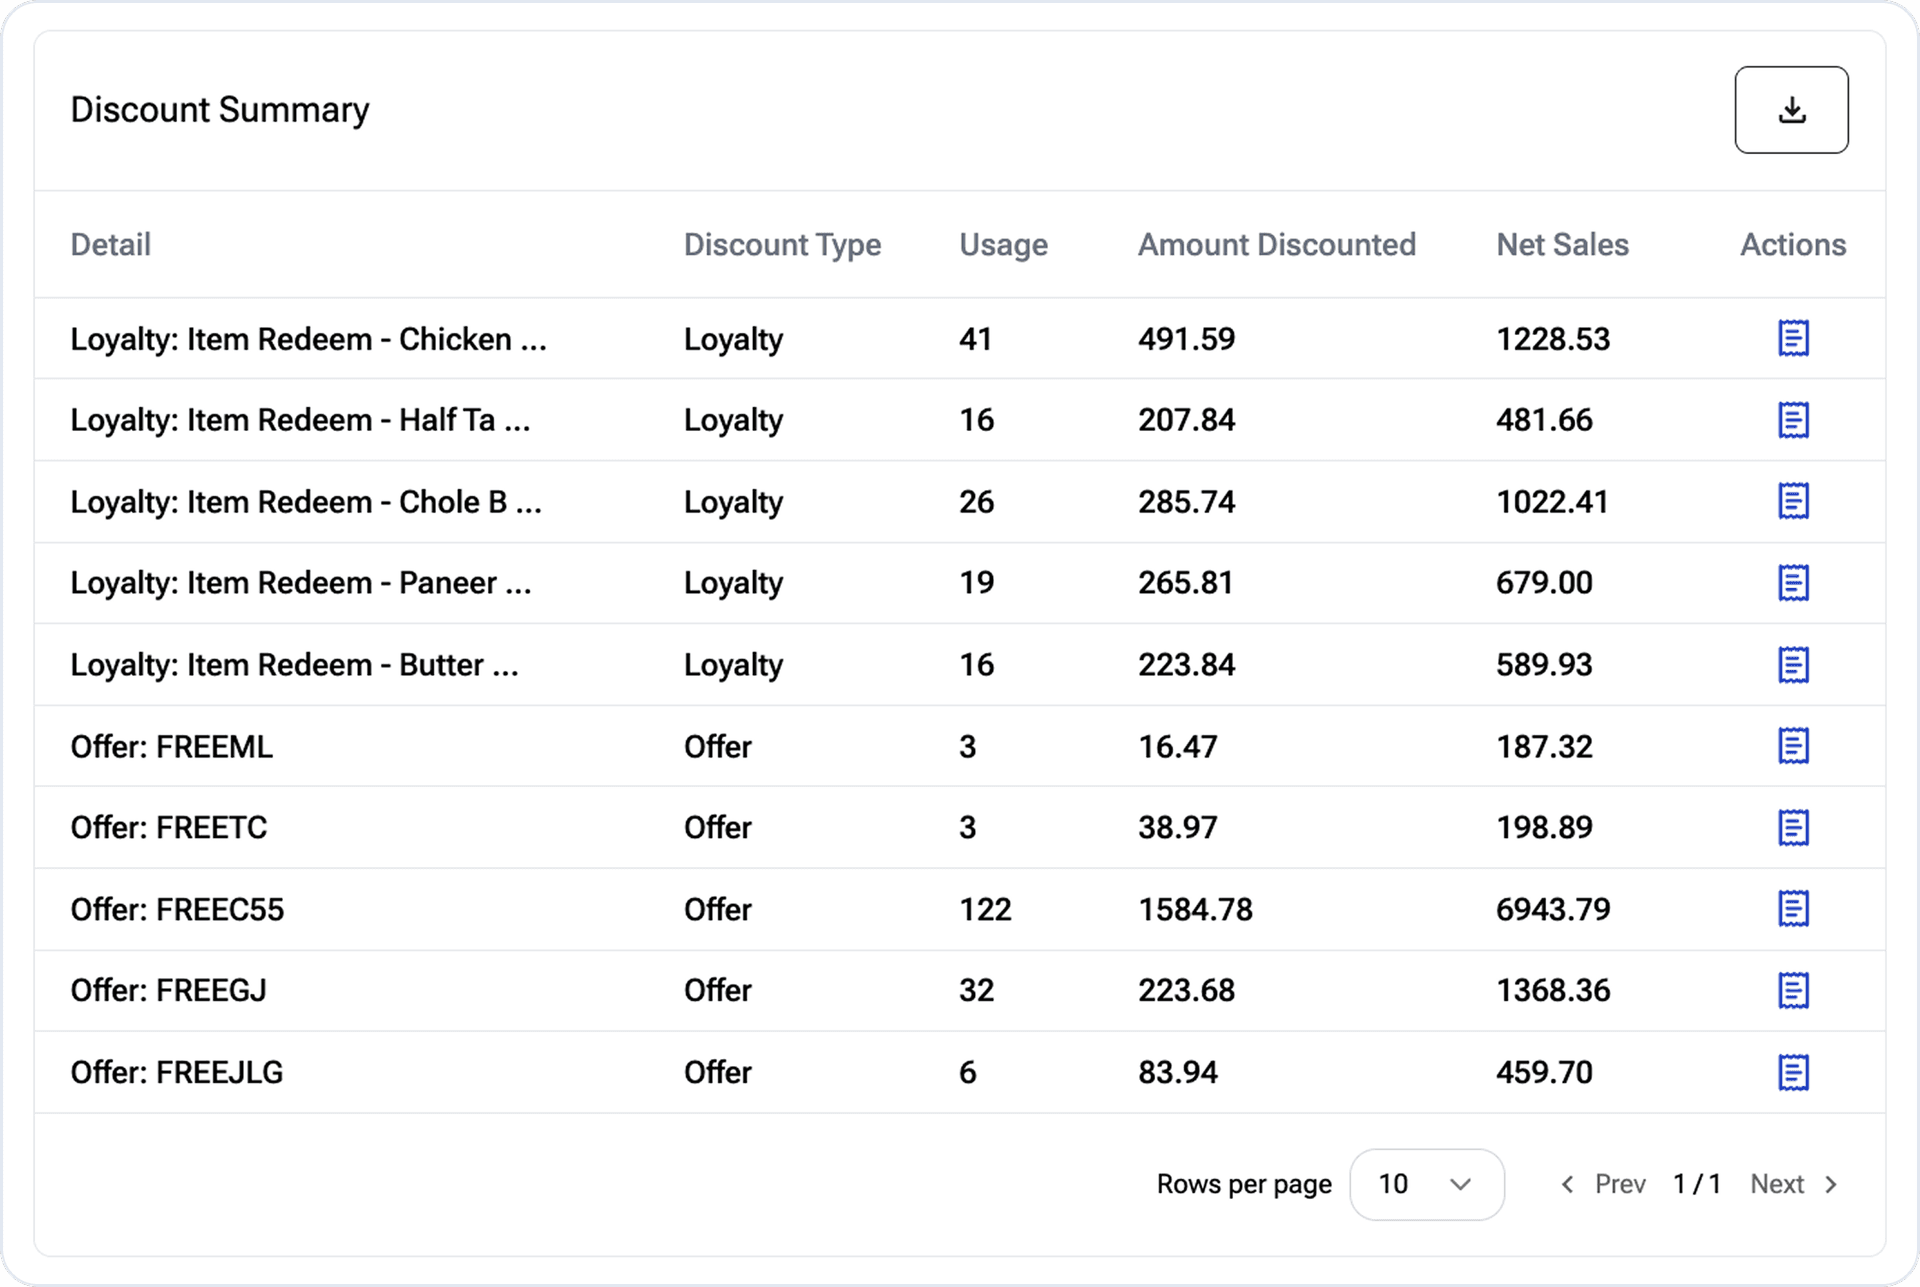The image size is (1920, 1287).
Task: Download the Discount Summary report
Action: [x=1791, y=110]
